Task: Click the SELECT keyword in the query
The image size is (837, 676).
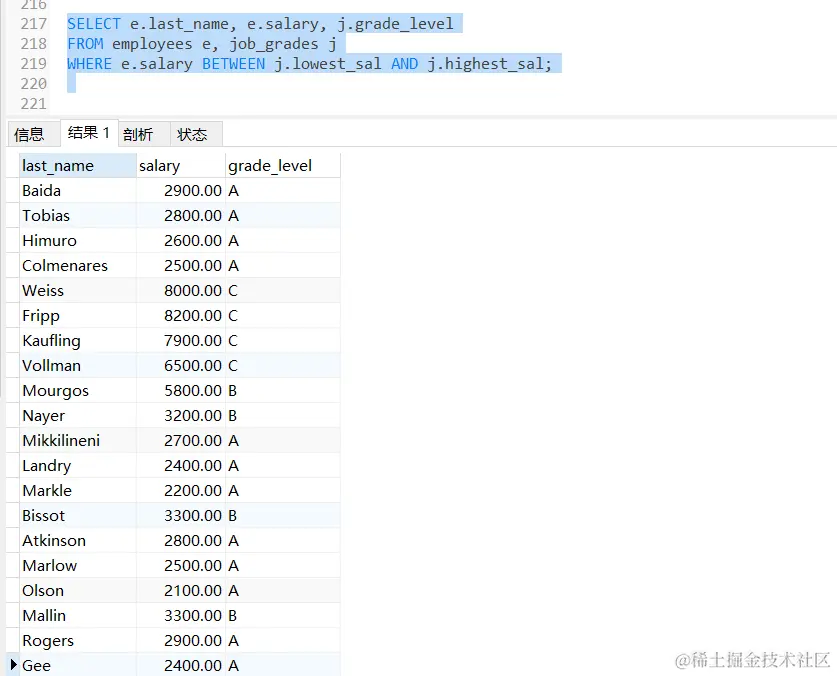Action: point(94,24)
